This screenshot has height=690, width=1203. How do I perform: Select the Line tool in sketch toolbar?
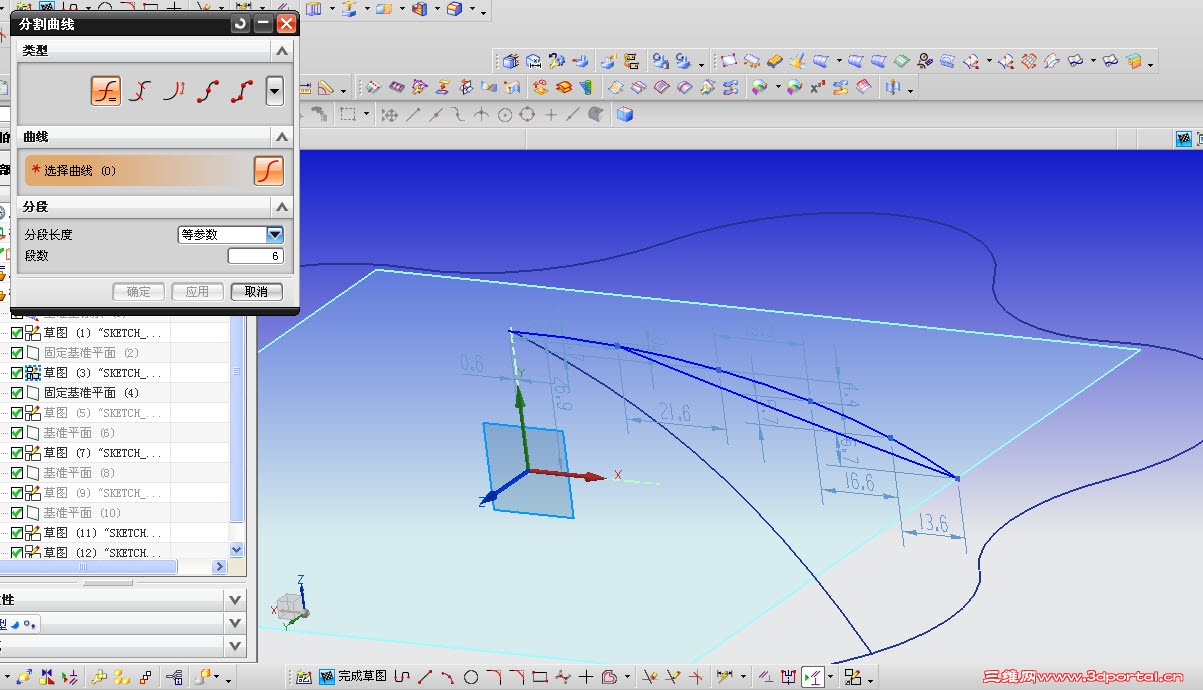point(425,677)
